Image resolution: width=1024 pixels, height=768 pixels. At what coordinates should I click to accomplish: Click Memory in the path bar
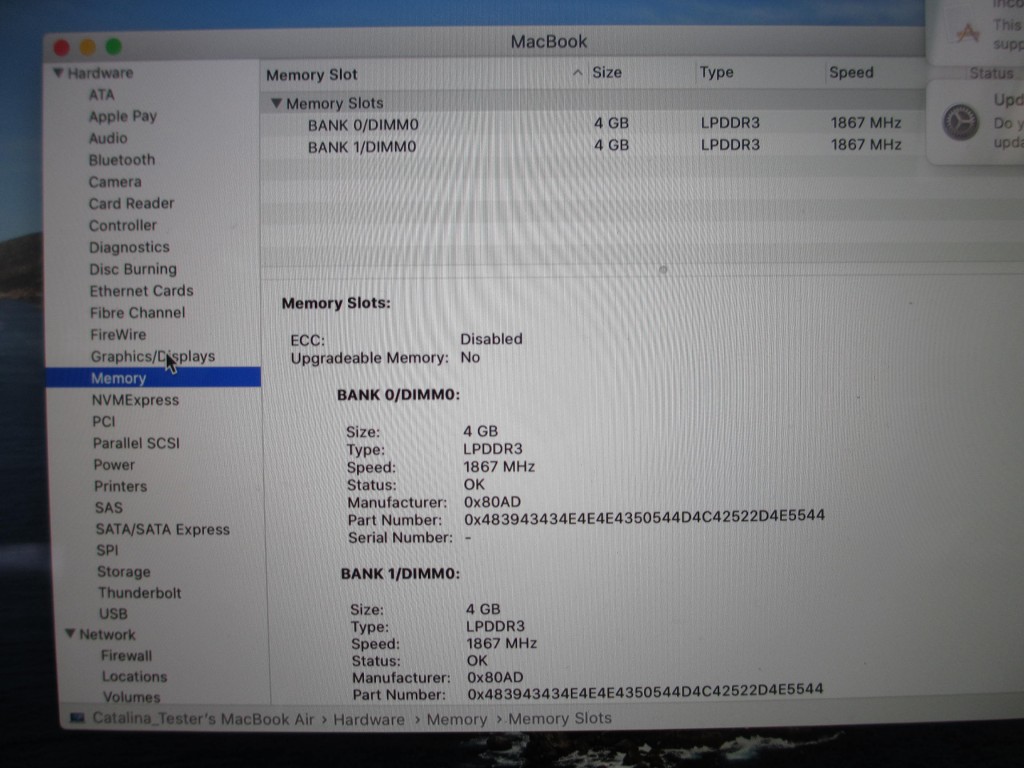(x=456, y=719)
